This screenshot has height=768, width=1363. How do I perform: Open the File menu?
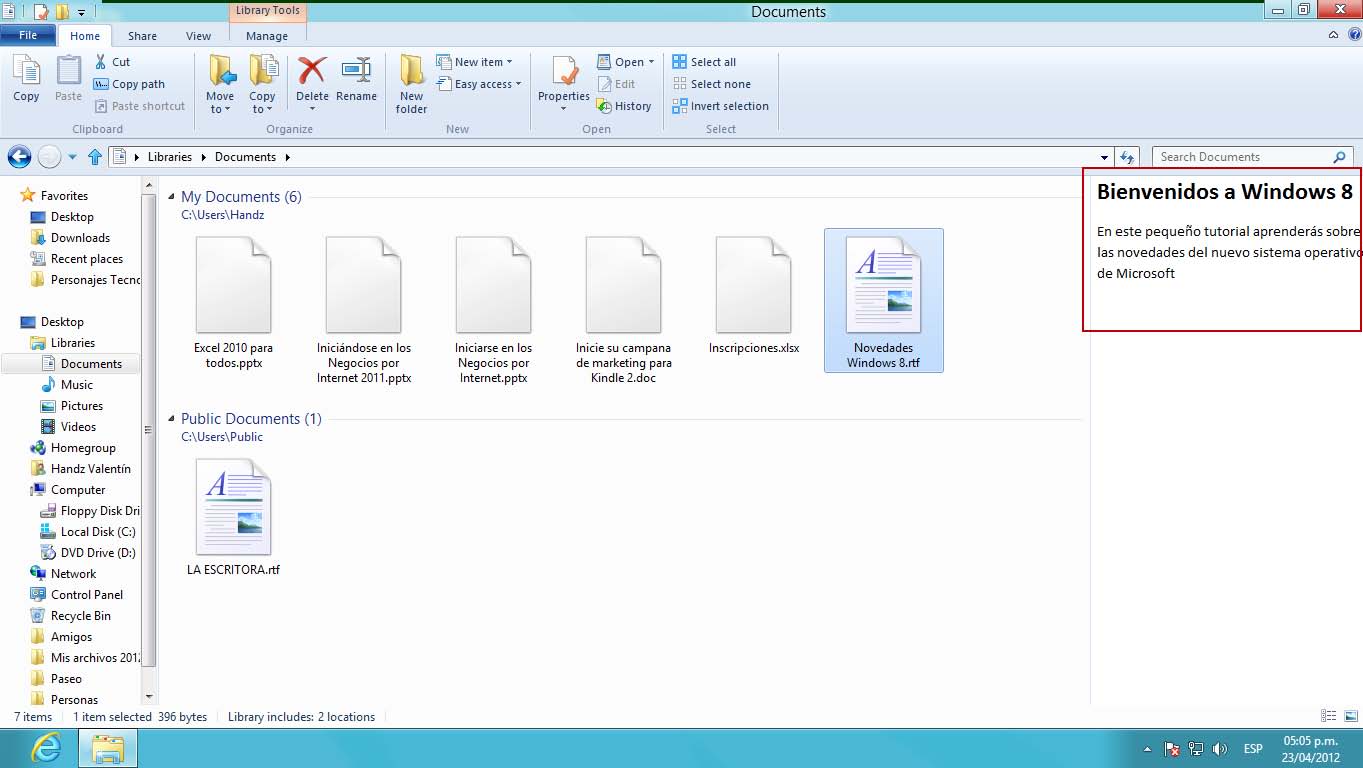(28, 36)
